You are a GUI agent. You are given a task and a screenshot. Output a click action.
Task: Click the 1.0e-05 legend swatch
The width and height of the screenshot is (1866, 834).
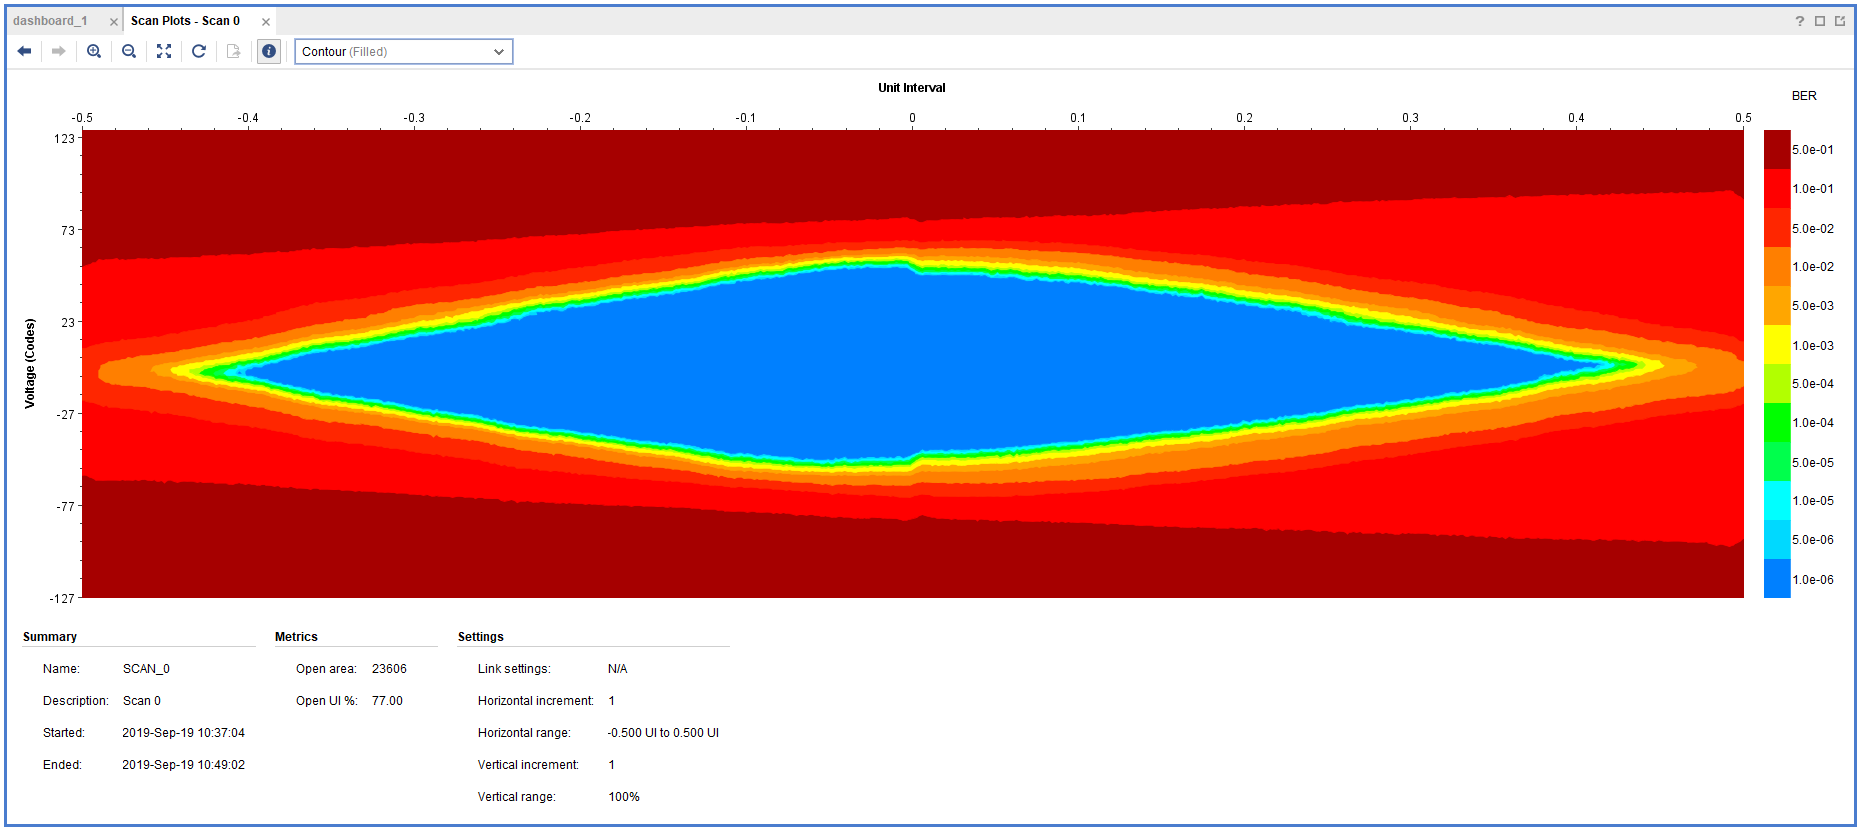tap(1777, 501)
